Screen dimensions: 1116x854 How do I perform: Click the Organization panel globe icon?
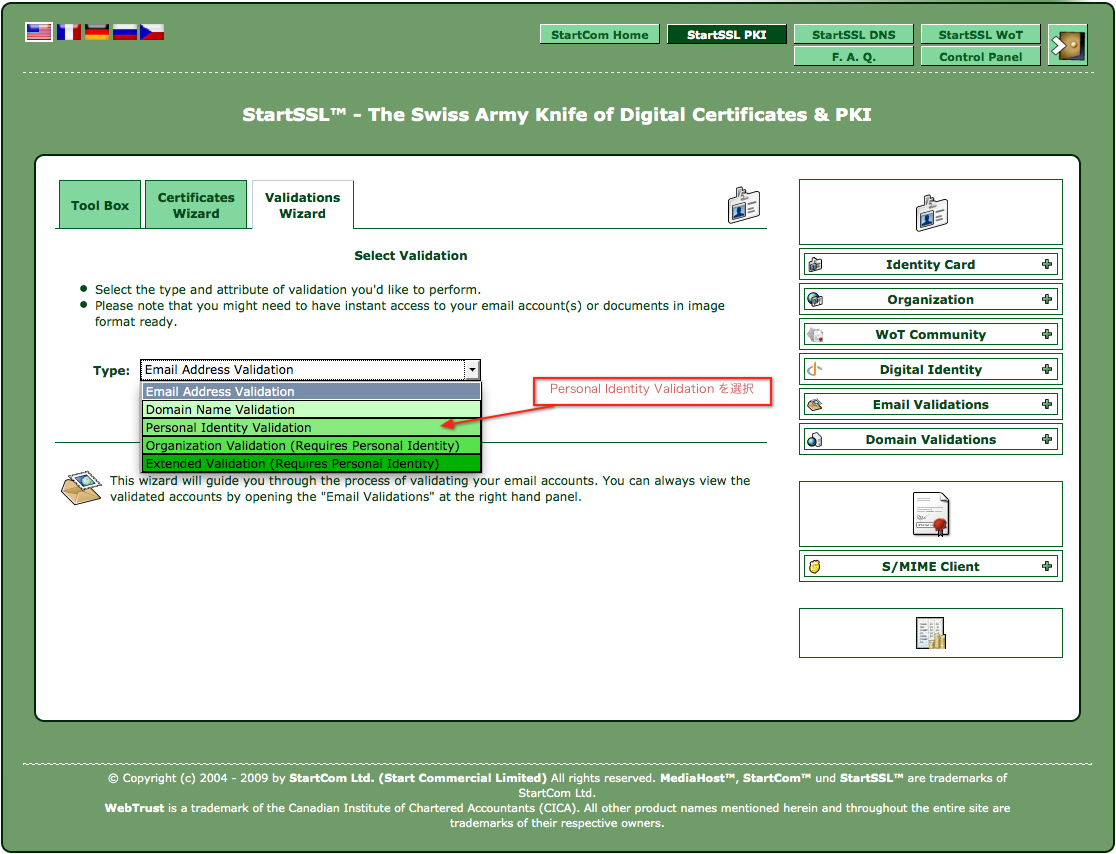click(x=815, y=300)
